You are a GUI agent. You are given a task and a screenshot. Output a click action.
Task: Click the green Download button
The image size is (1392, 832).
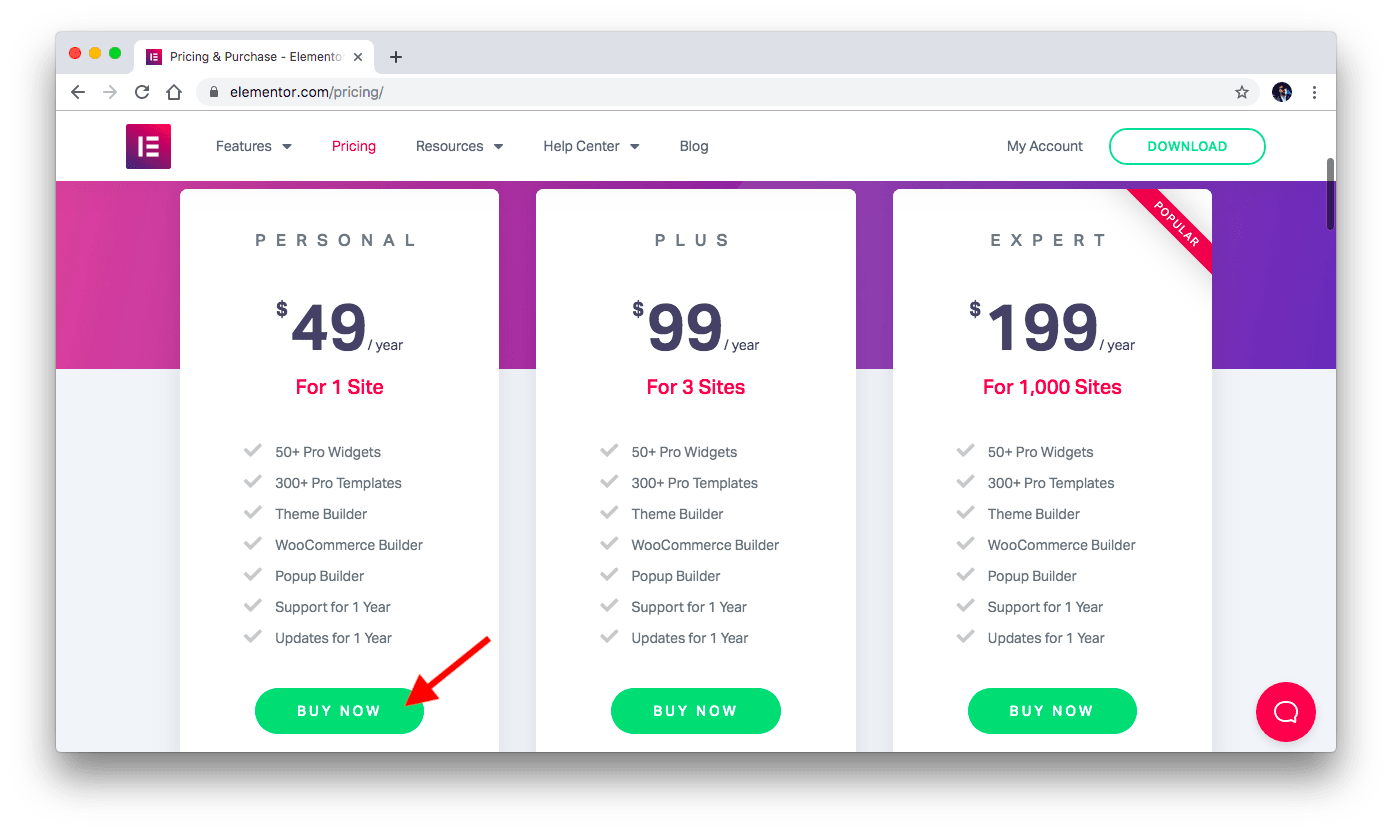[1187, 146]
